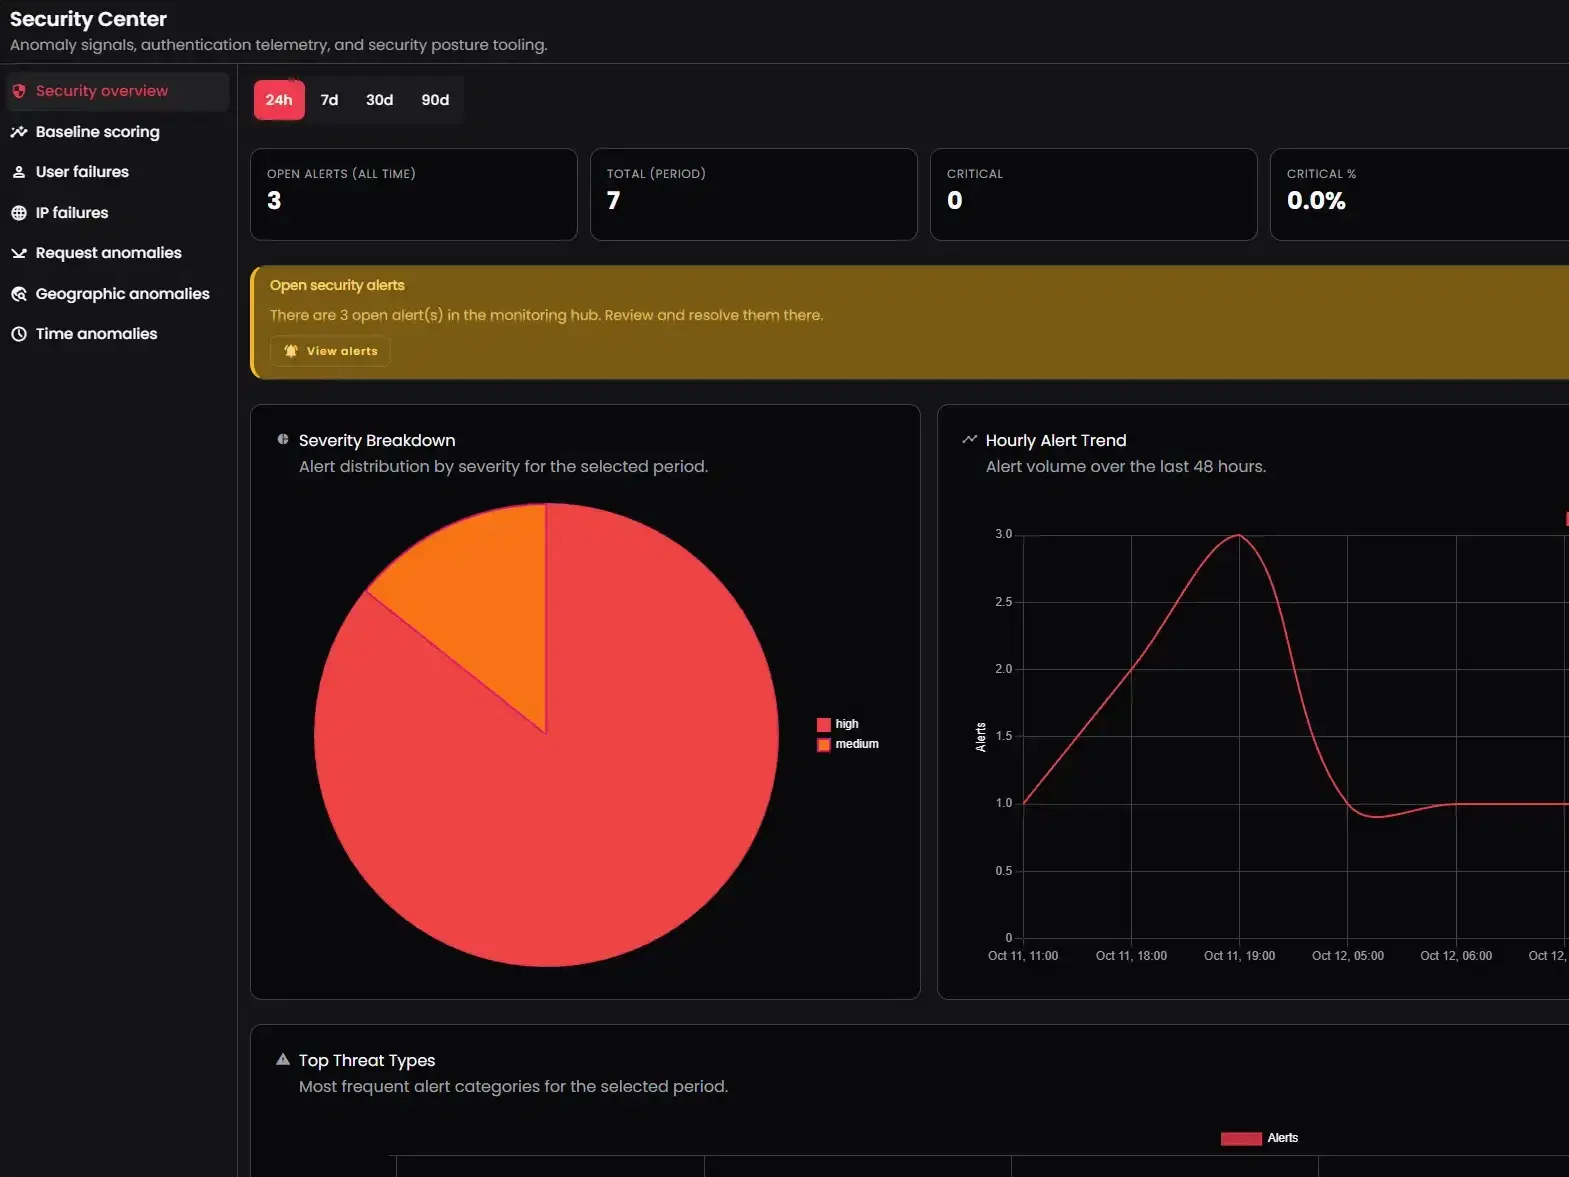
Task: Open User failures page
Action: pos(117,172)
